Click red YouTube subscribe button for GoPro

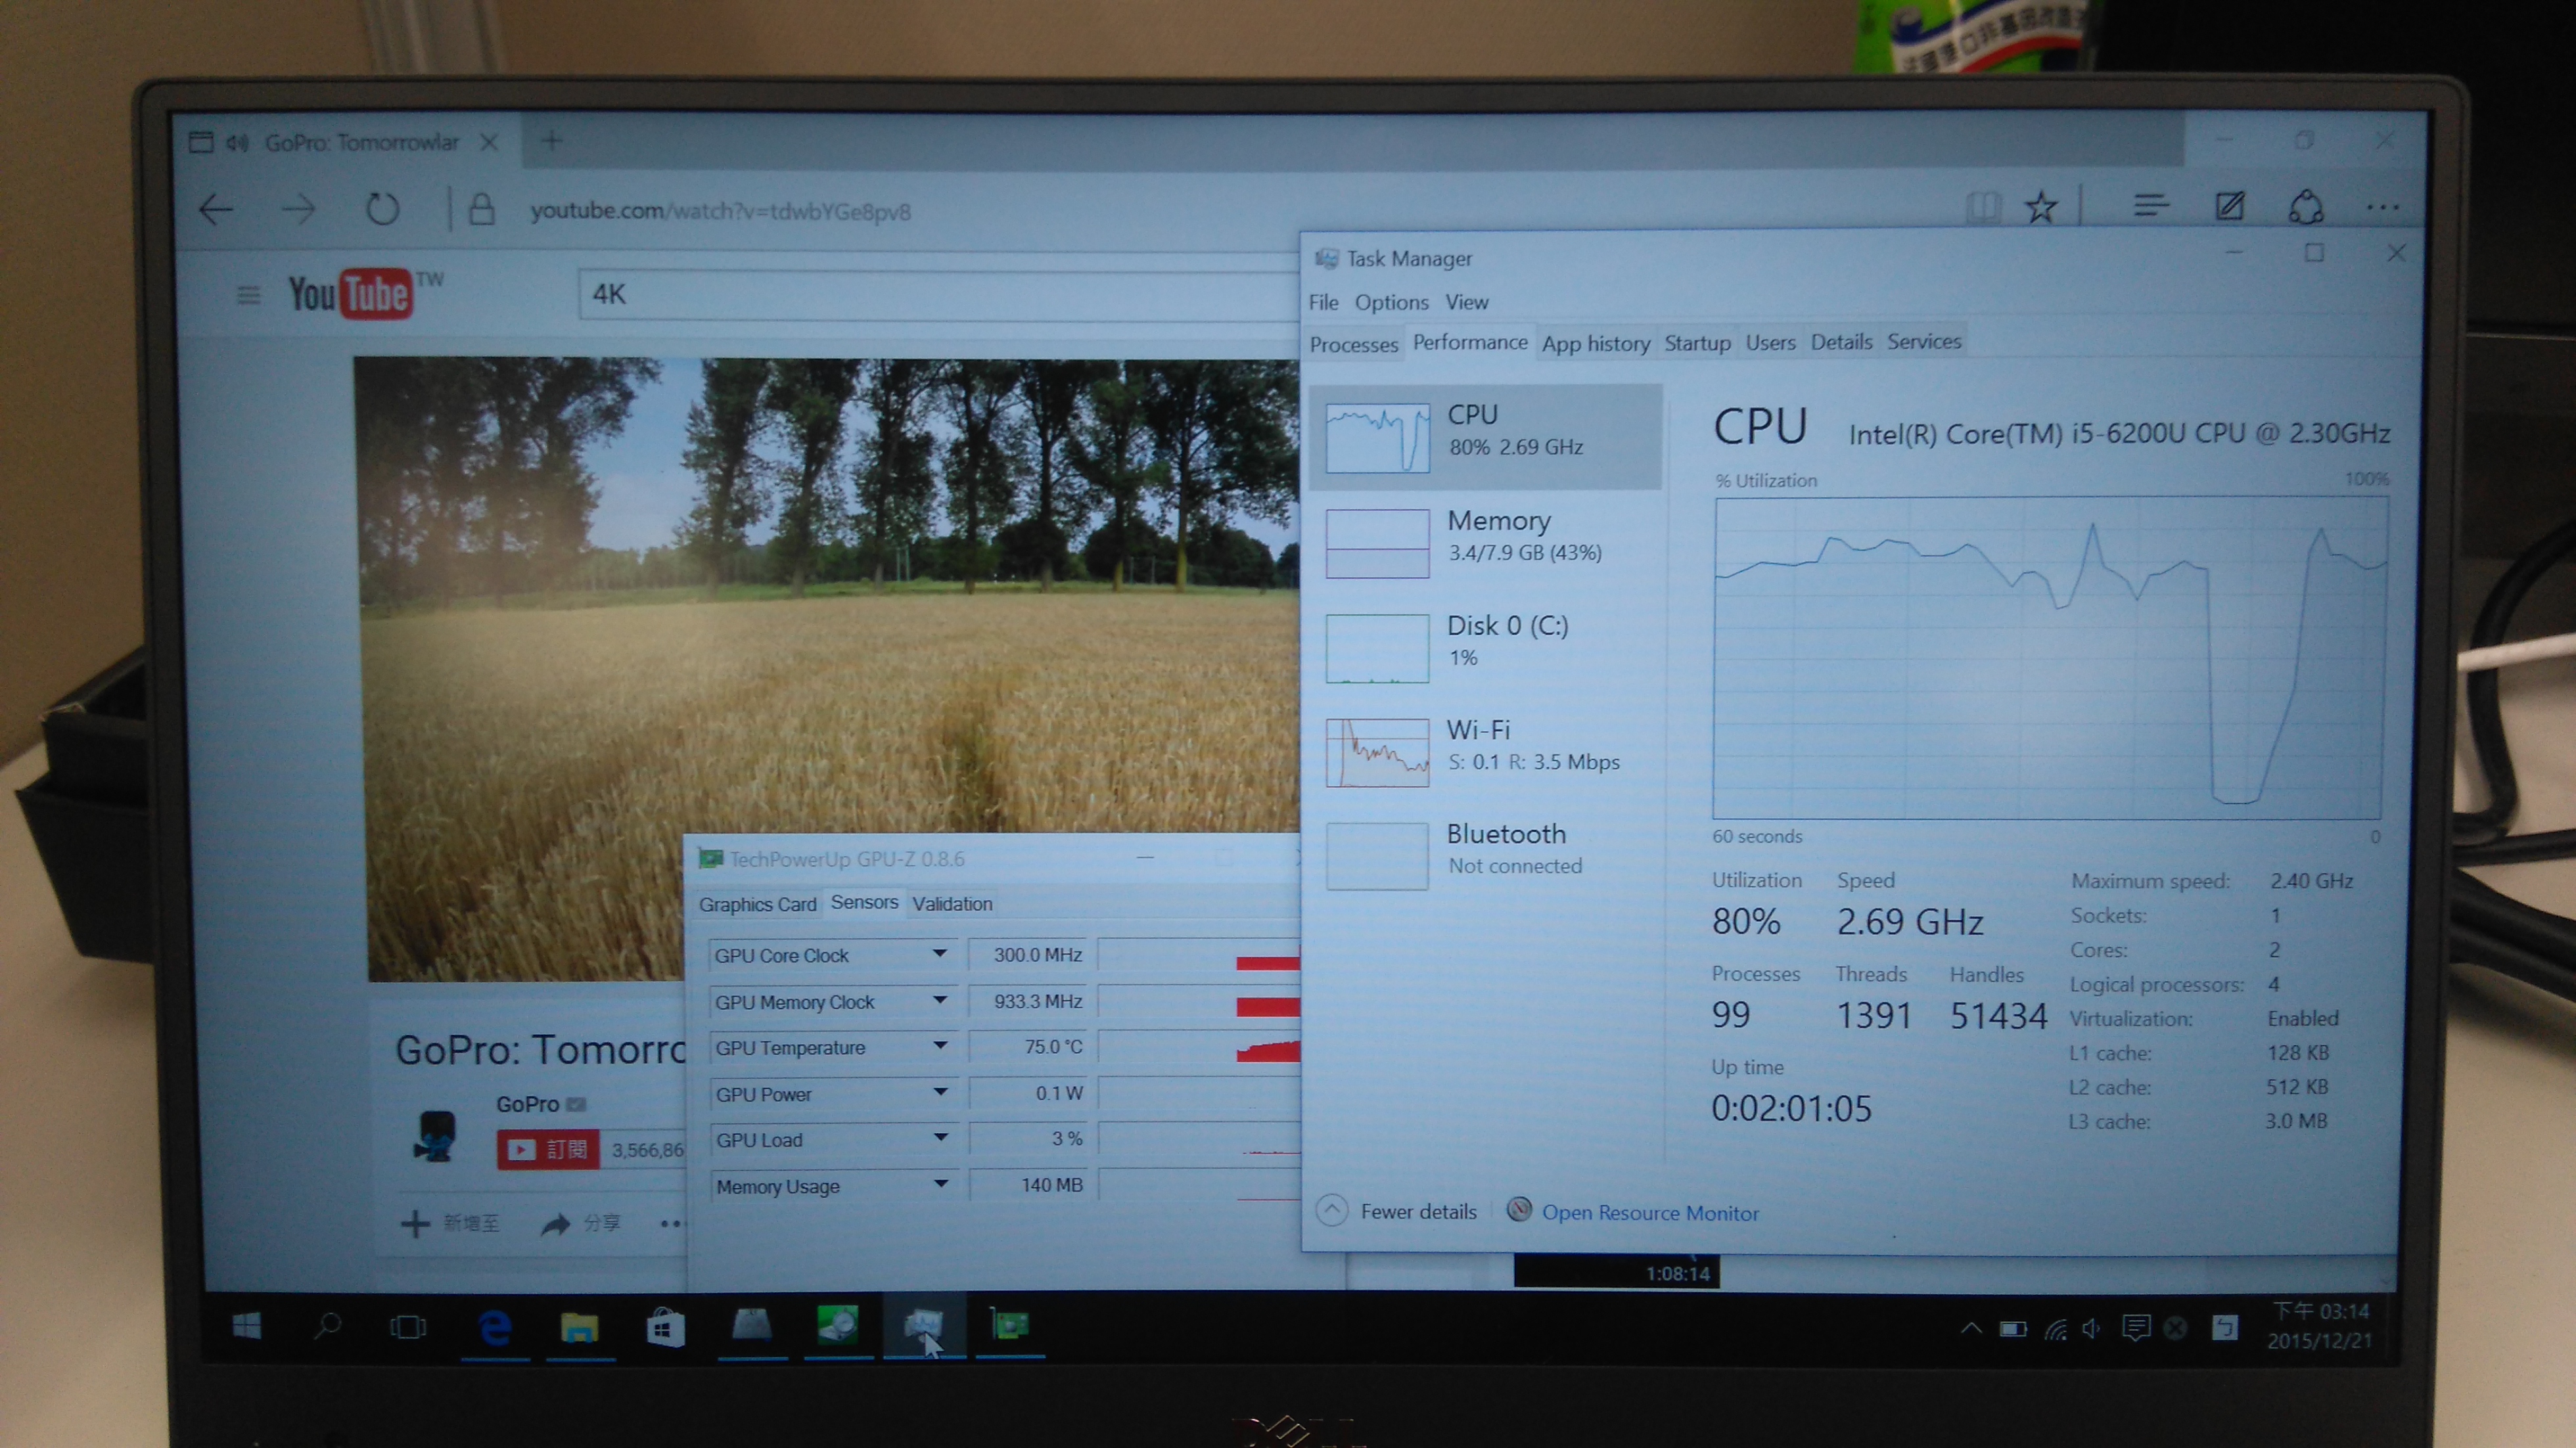point(548,1150)
